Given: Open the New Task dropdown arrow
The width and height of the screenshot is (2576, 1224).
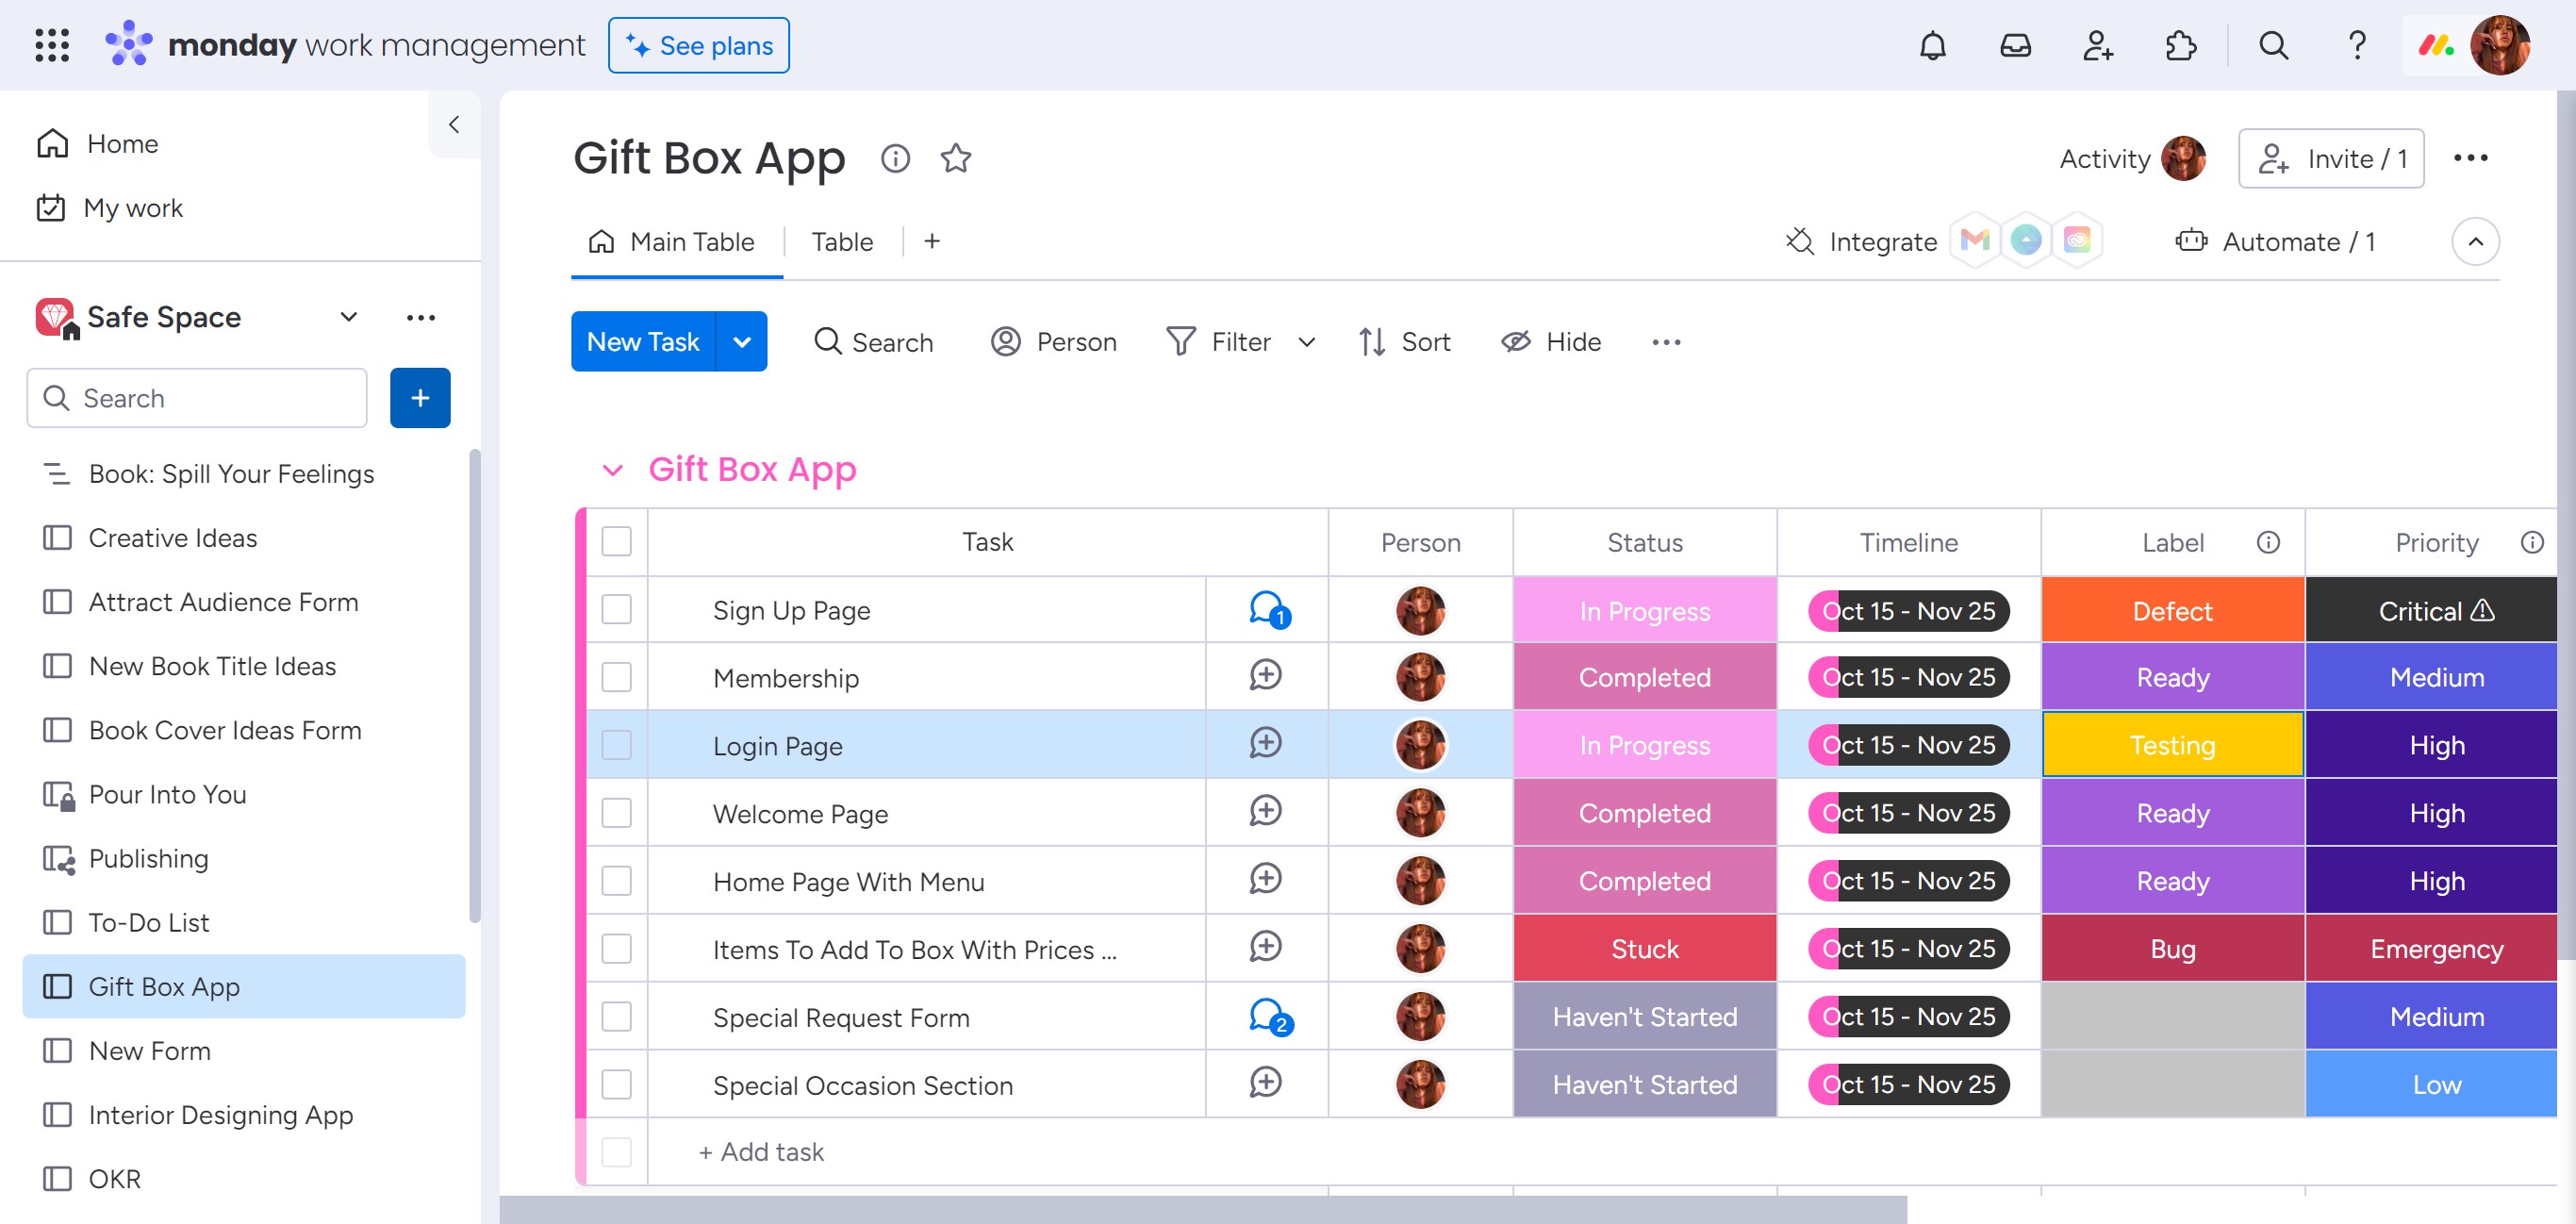Looking at the screenshot, I should click(x=742, y=342).
